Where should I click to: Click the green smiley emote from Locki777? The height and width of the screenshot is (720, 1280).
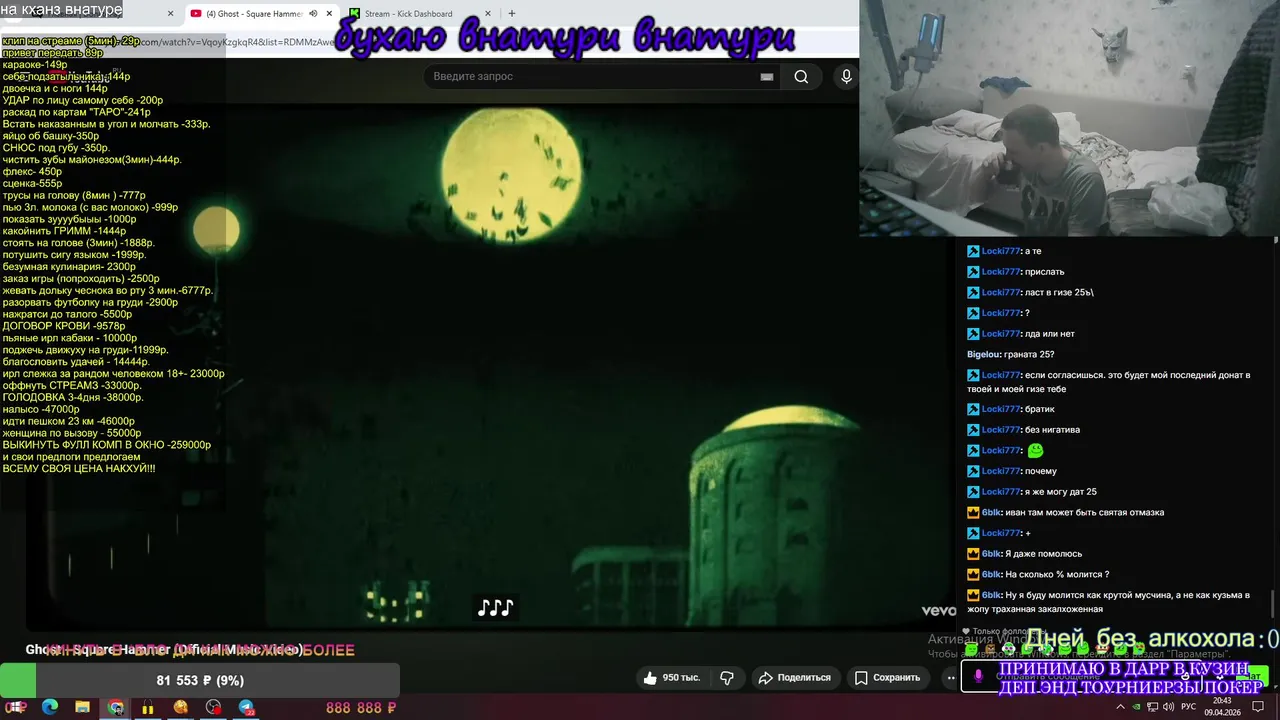pos(1035,450)
